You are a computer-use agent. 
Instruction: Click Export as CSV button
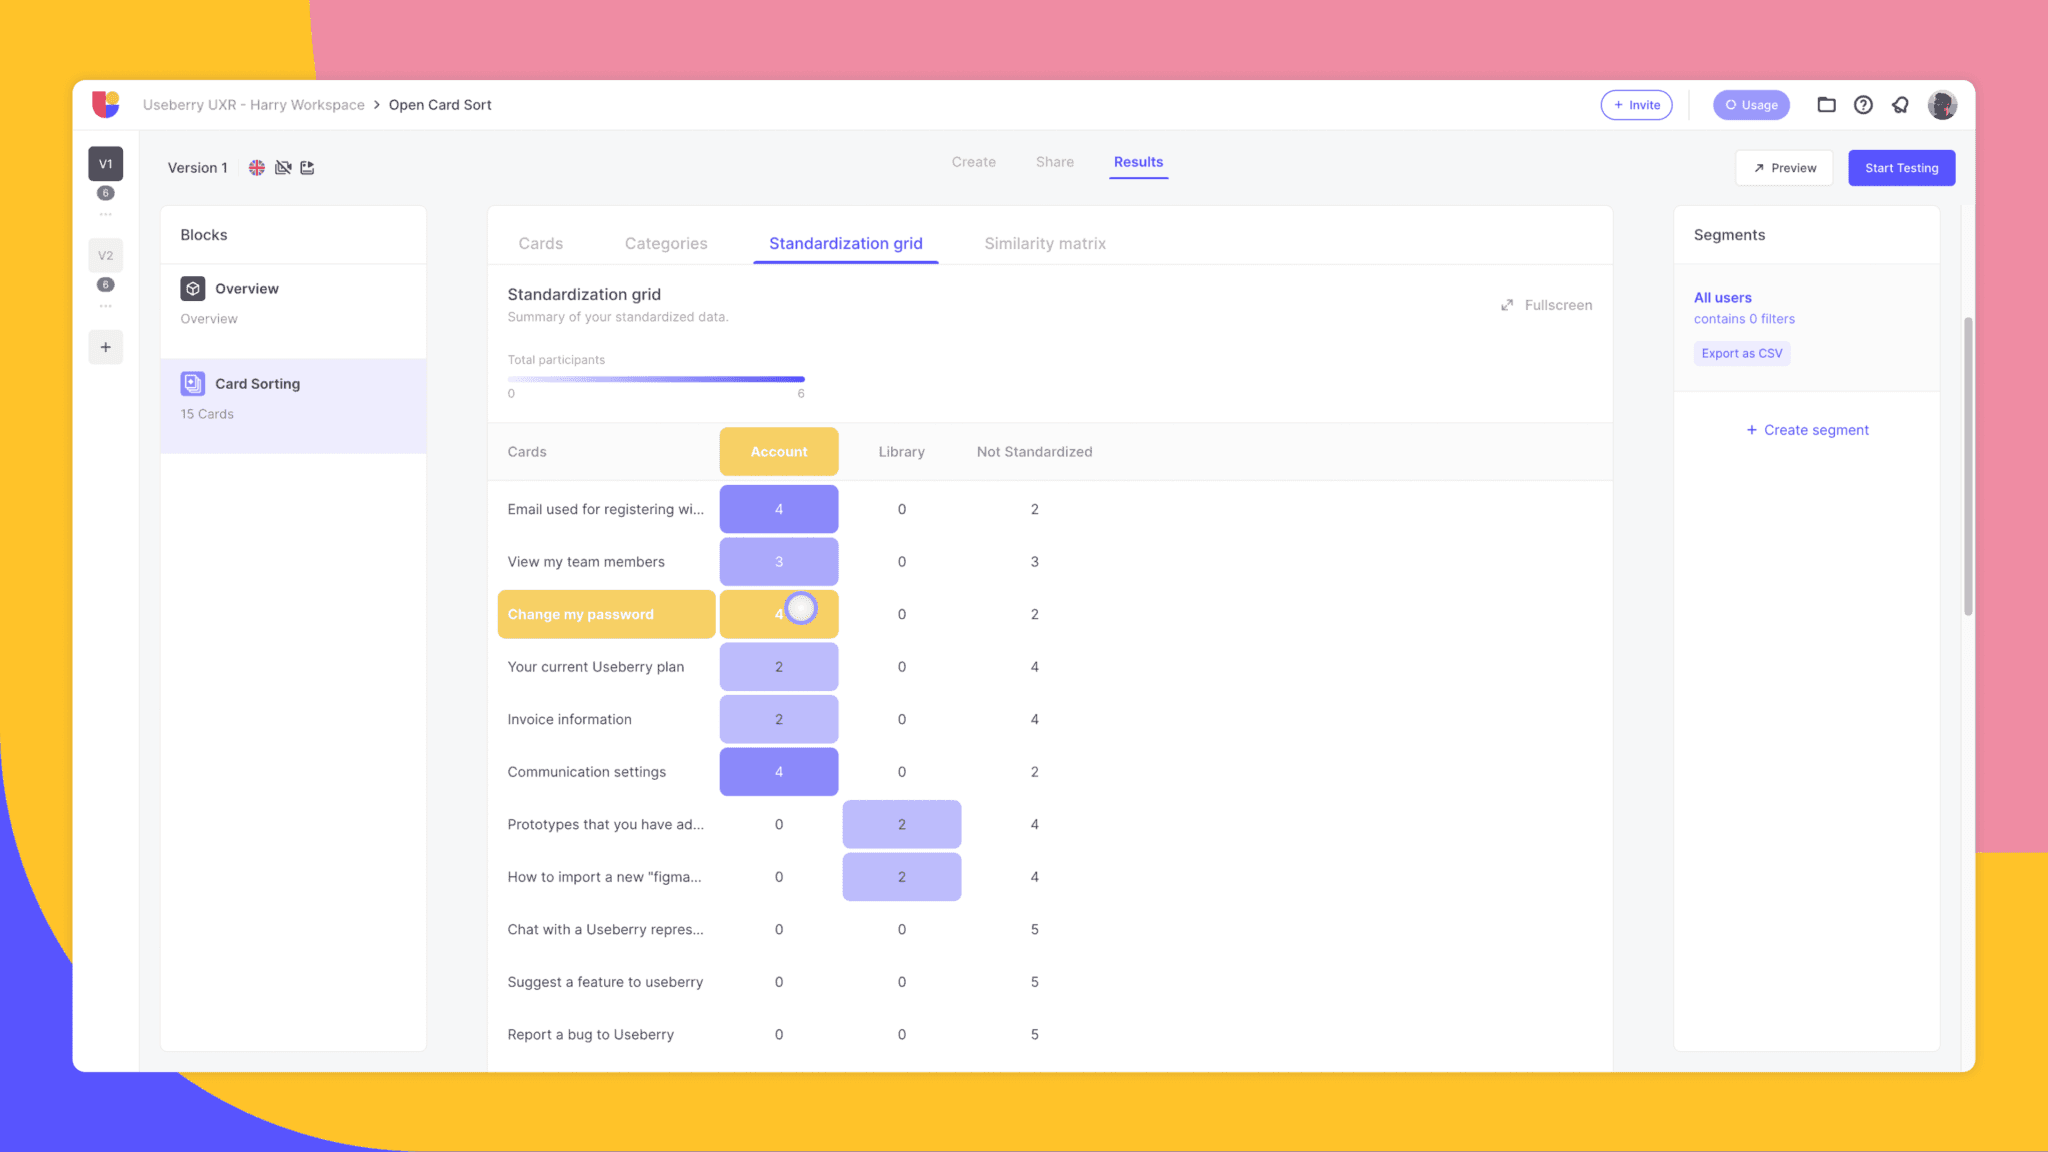(x=1741, y=353)
